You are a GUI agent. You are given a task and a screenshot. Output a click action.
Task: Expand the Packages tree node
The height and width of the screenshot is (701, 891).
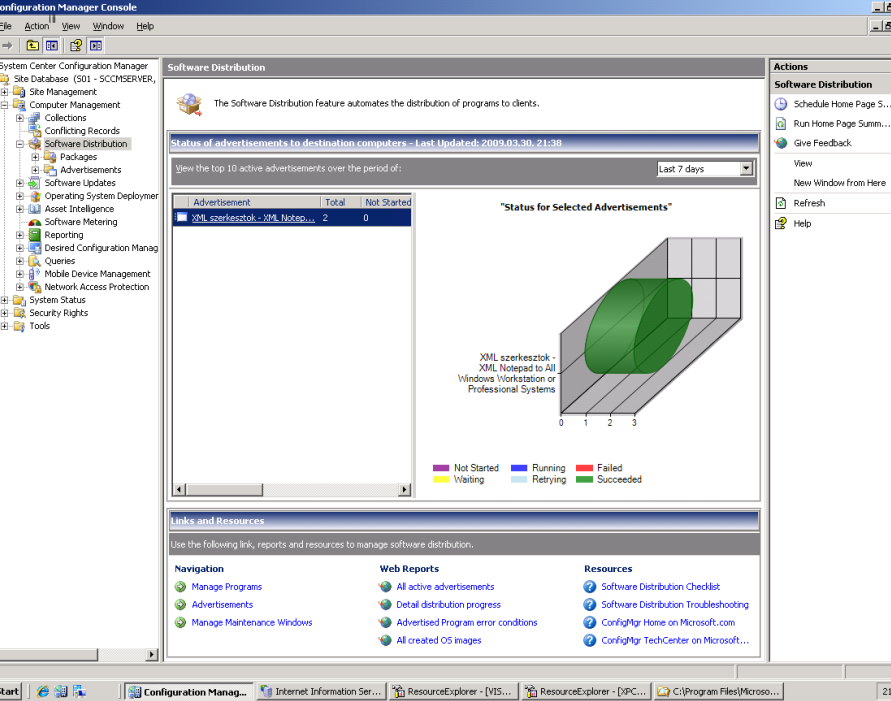(x=35, y=157)
